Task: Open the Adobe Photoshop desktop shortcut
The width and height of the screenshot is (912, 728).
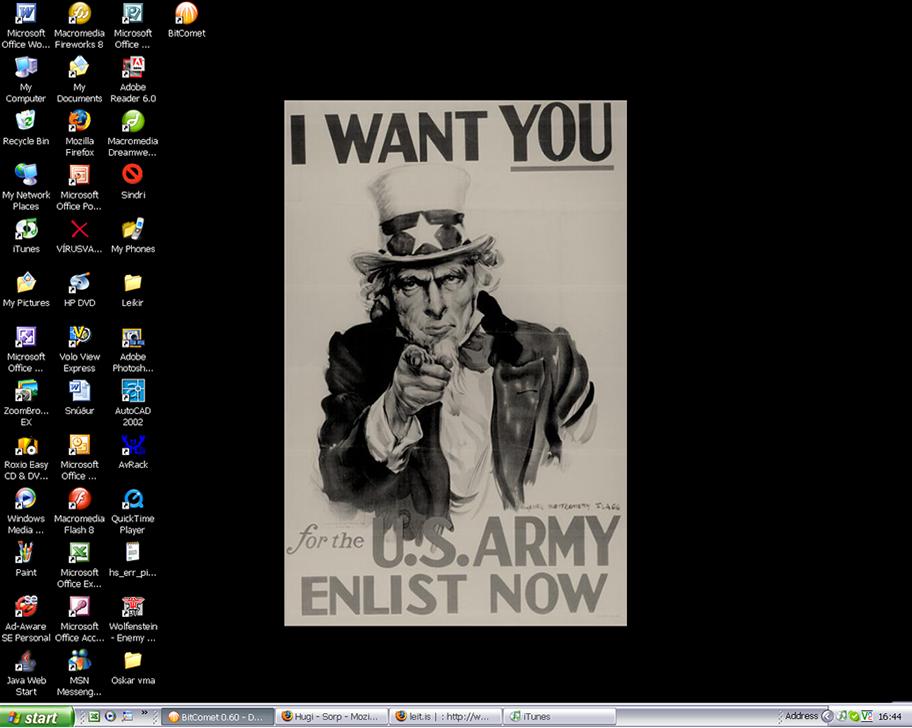Action: [133, 350]
